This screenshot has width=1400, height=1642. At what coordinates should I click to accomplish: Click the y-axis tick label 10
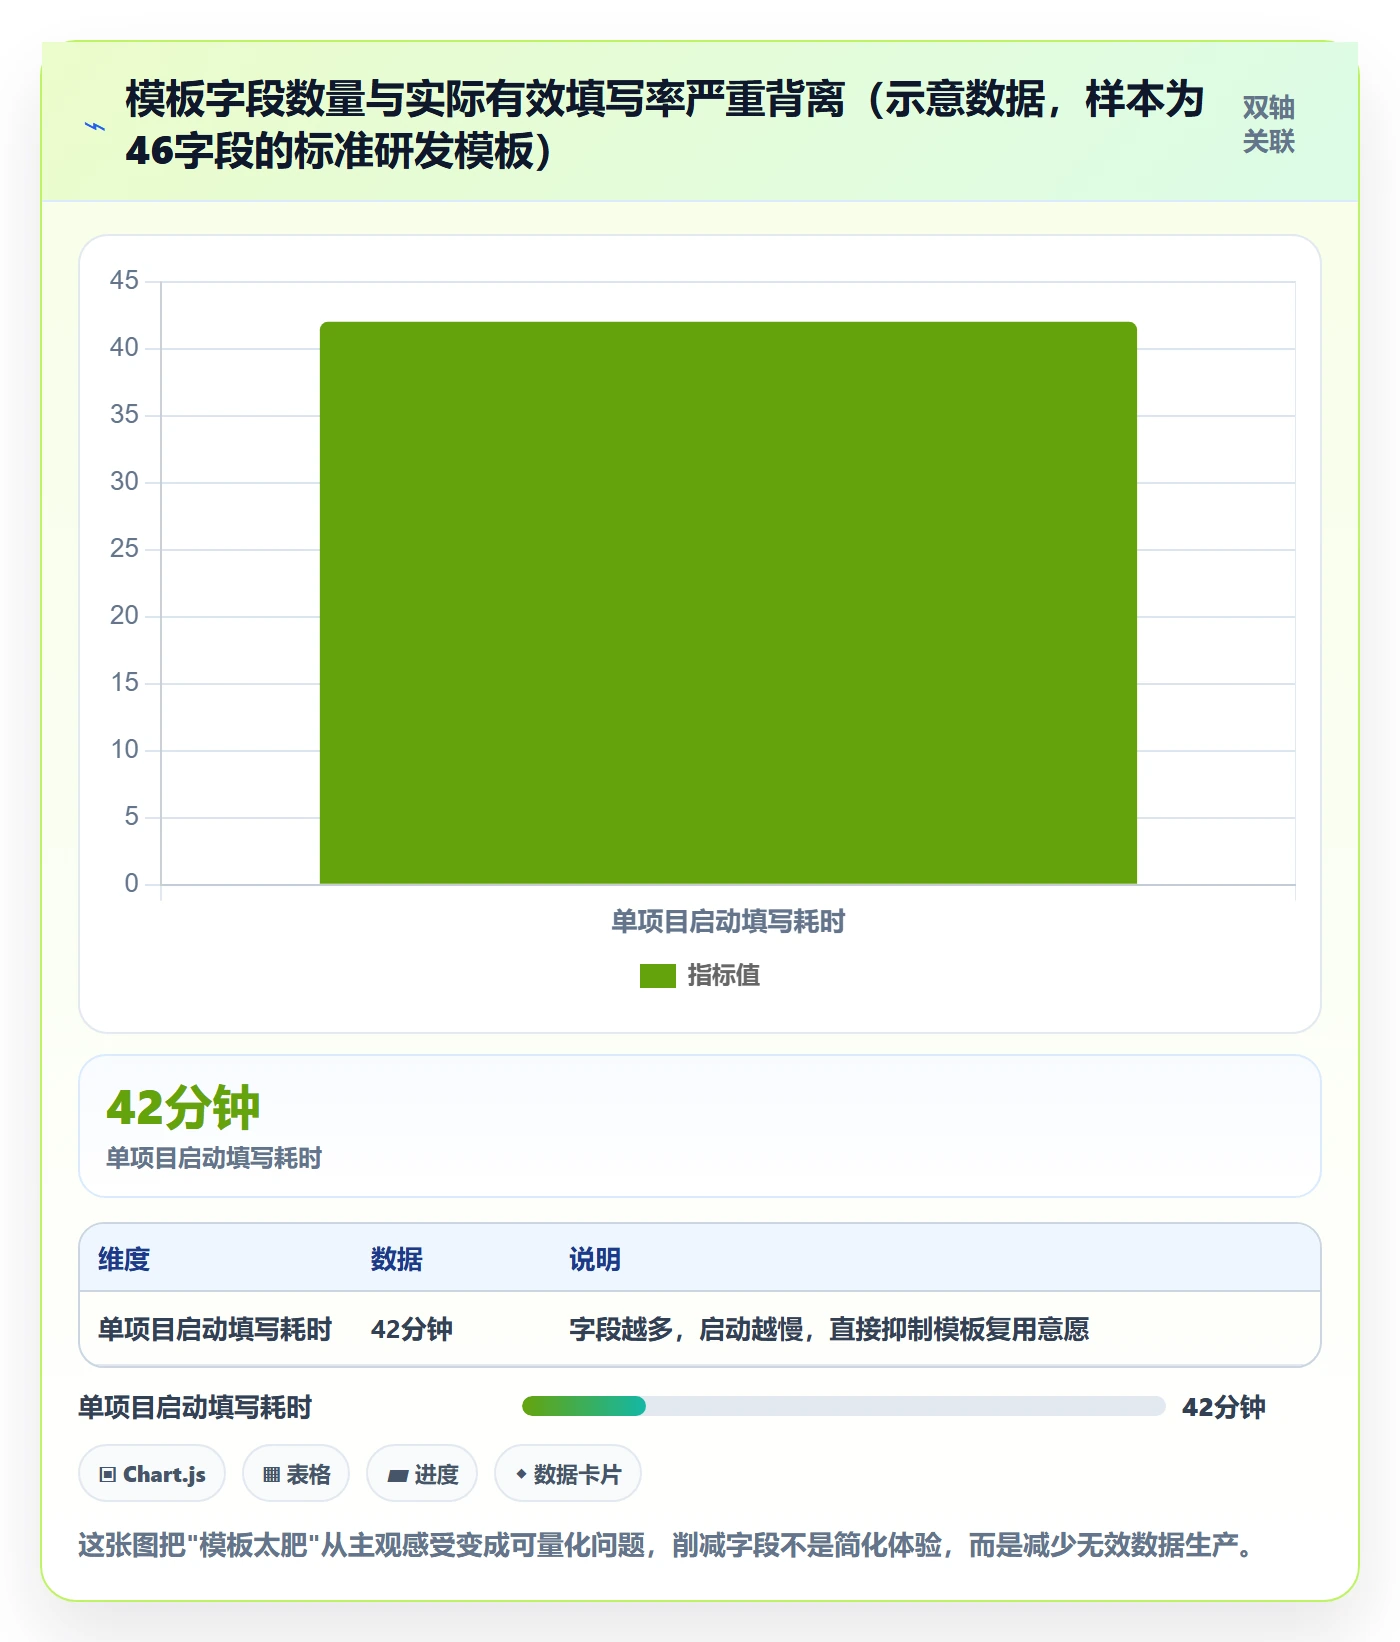pos(124,749)
